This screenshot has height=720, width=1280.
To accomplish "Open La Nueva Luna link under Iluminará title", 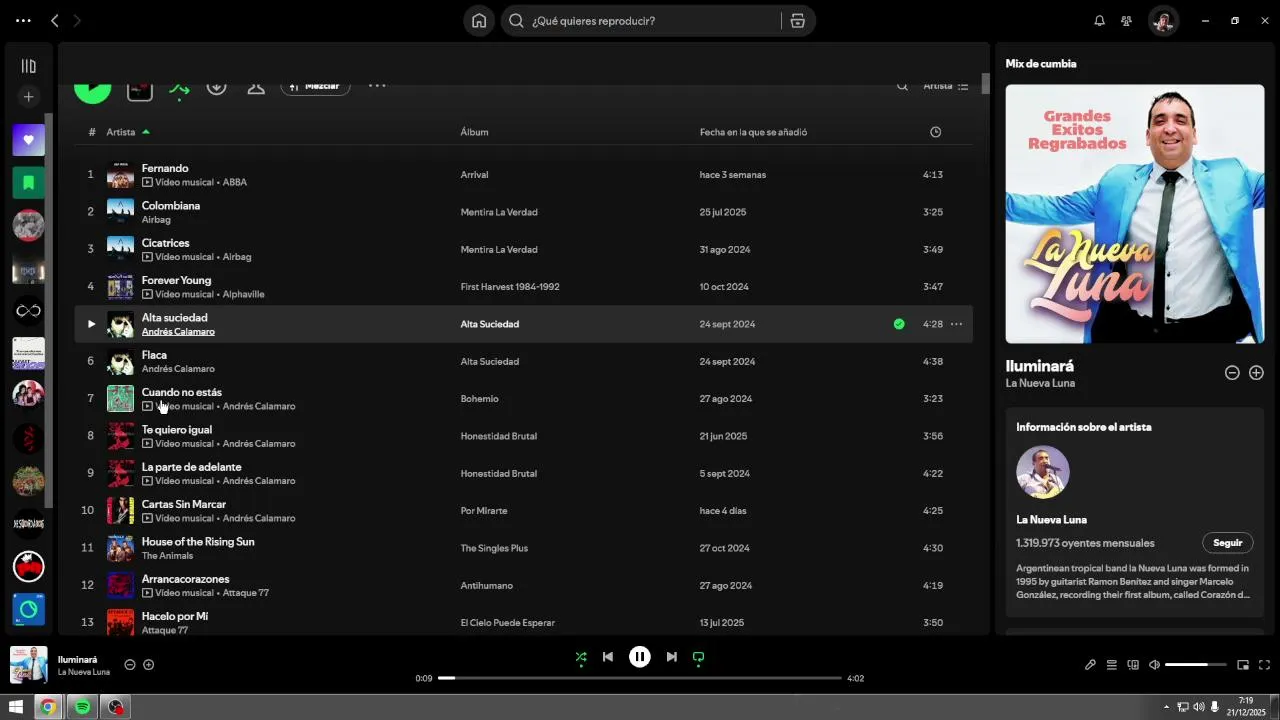I will click(x=1040, y=383).
